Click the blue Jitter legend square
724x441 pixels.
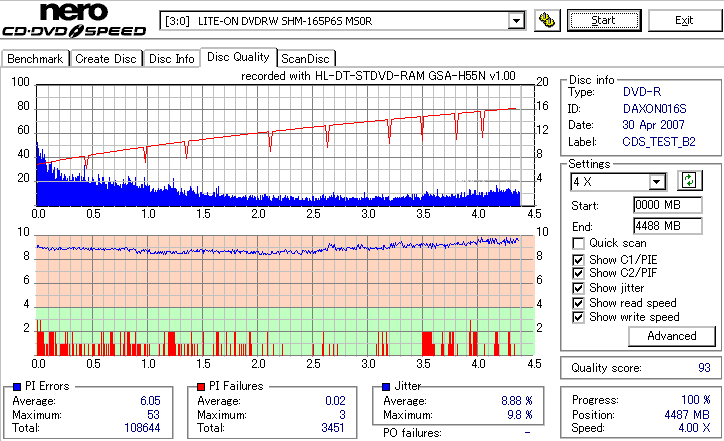click(x=386, y=387)
